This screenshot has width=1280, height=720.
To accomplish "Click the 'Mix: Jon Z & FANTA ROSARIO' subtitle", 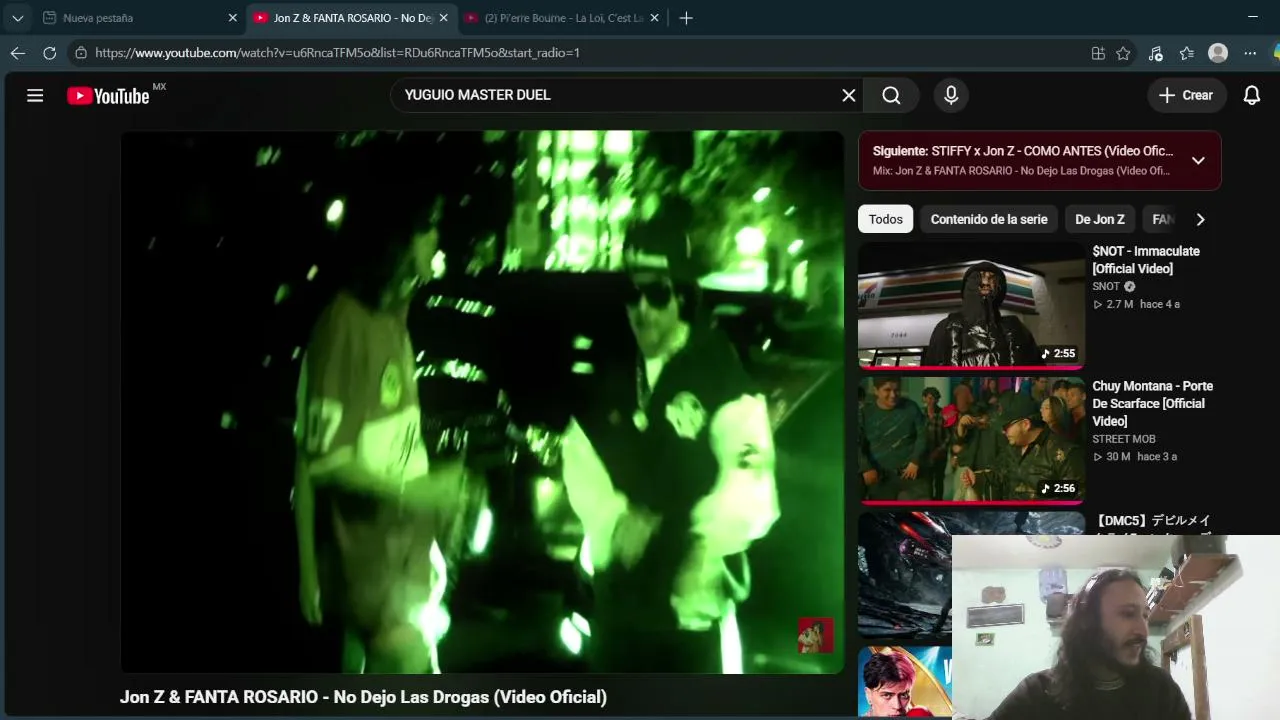I will point(1021,171).
